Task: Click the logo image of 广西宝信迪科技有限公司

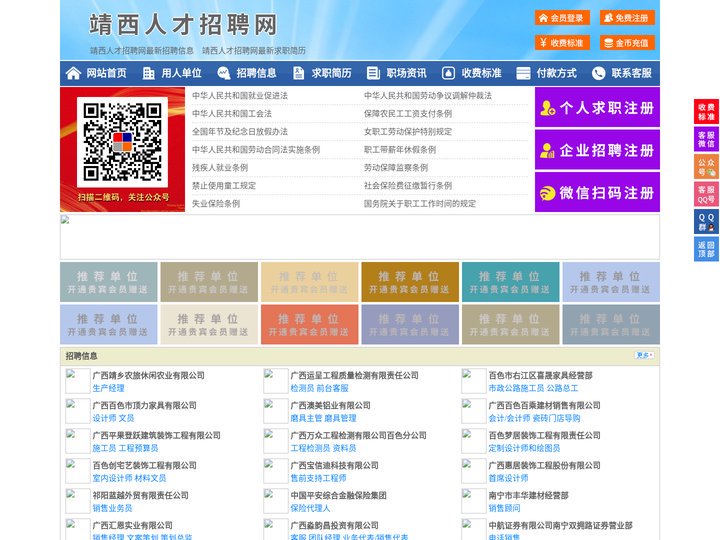Action: tap(276, 471)
